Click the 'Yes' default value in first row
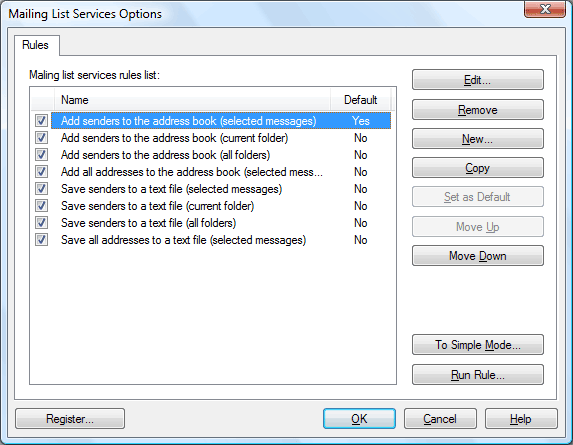The width and height of the screenshot is (573, 445). point(361,121)
